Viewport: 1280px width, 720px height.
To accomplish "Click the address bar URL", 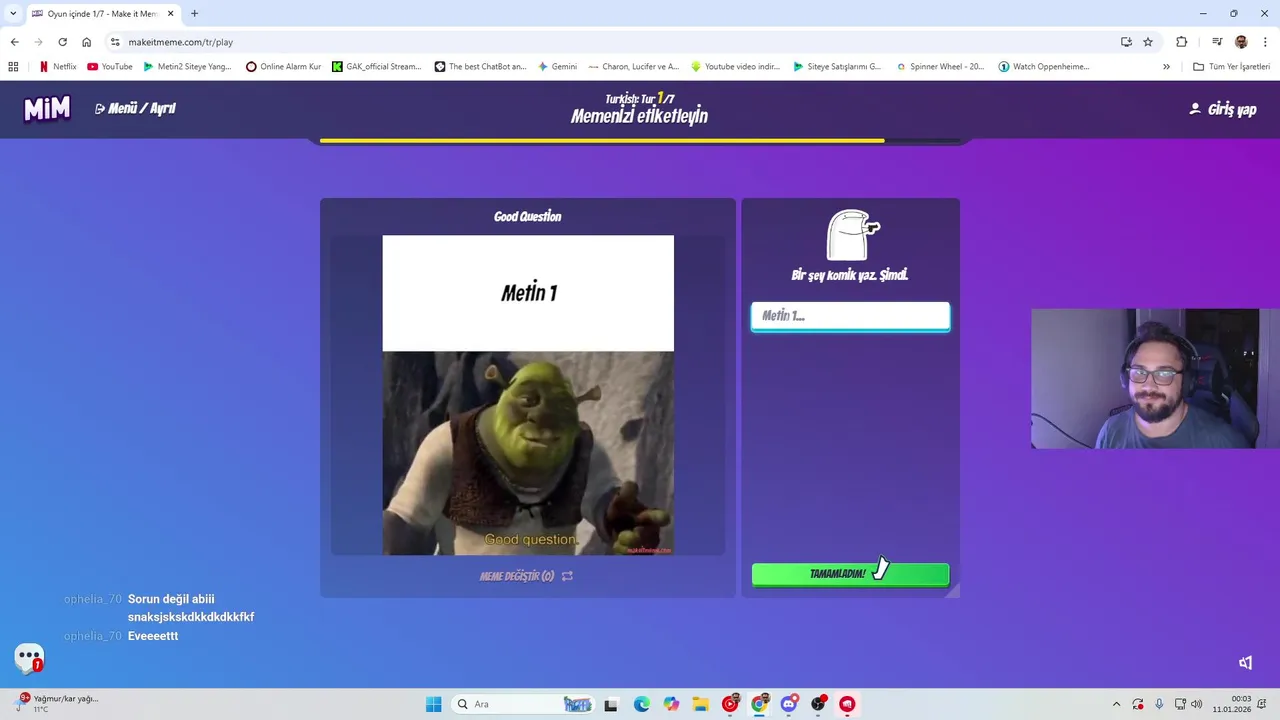I will coord(181,42).
